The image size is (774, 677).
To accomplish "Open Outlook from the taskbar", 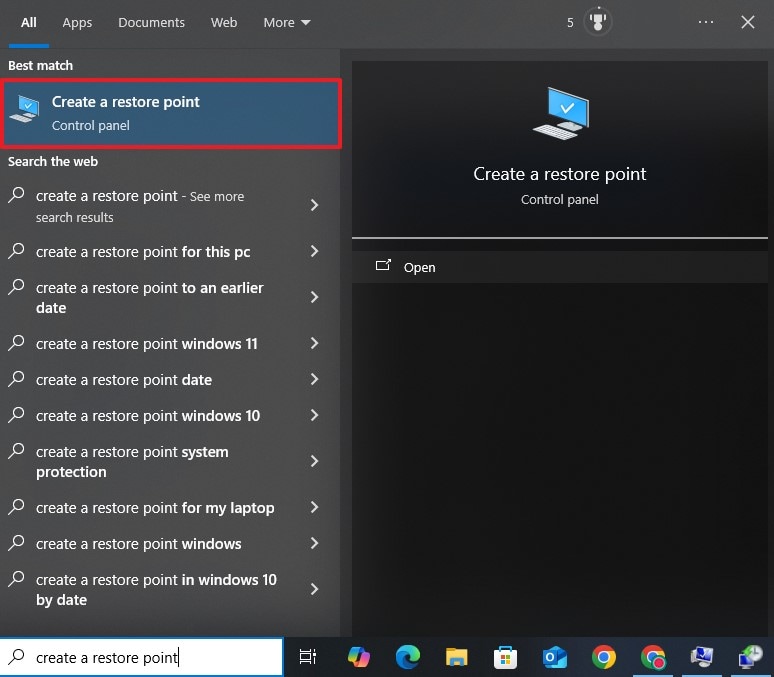I will (554, 657).
